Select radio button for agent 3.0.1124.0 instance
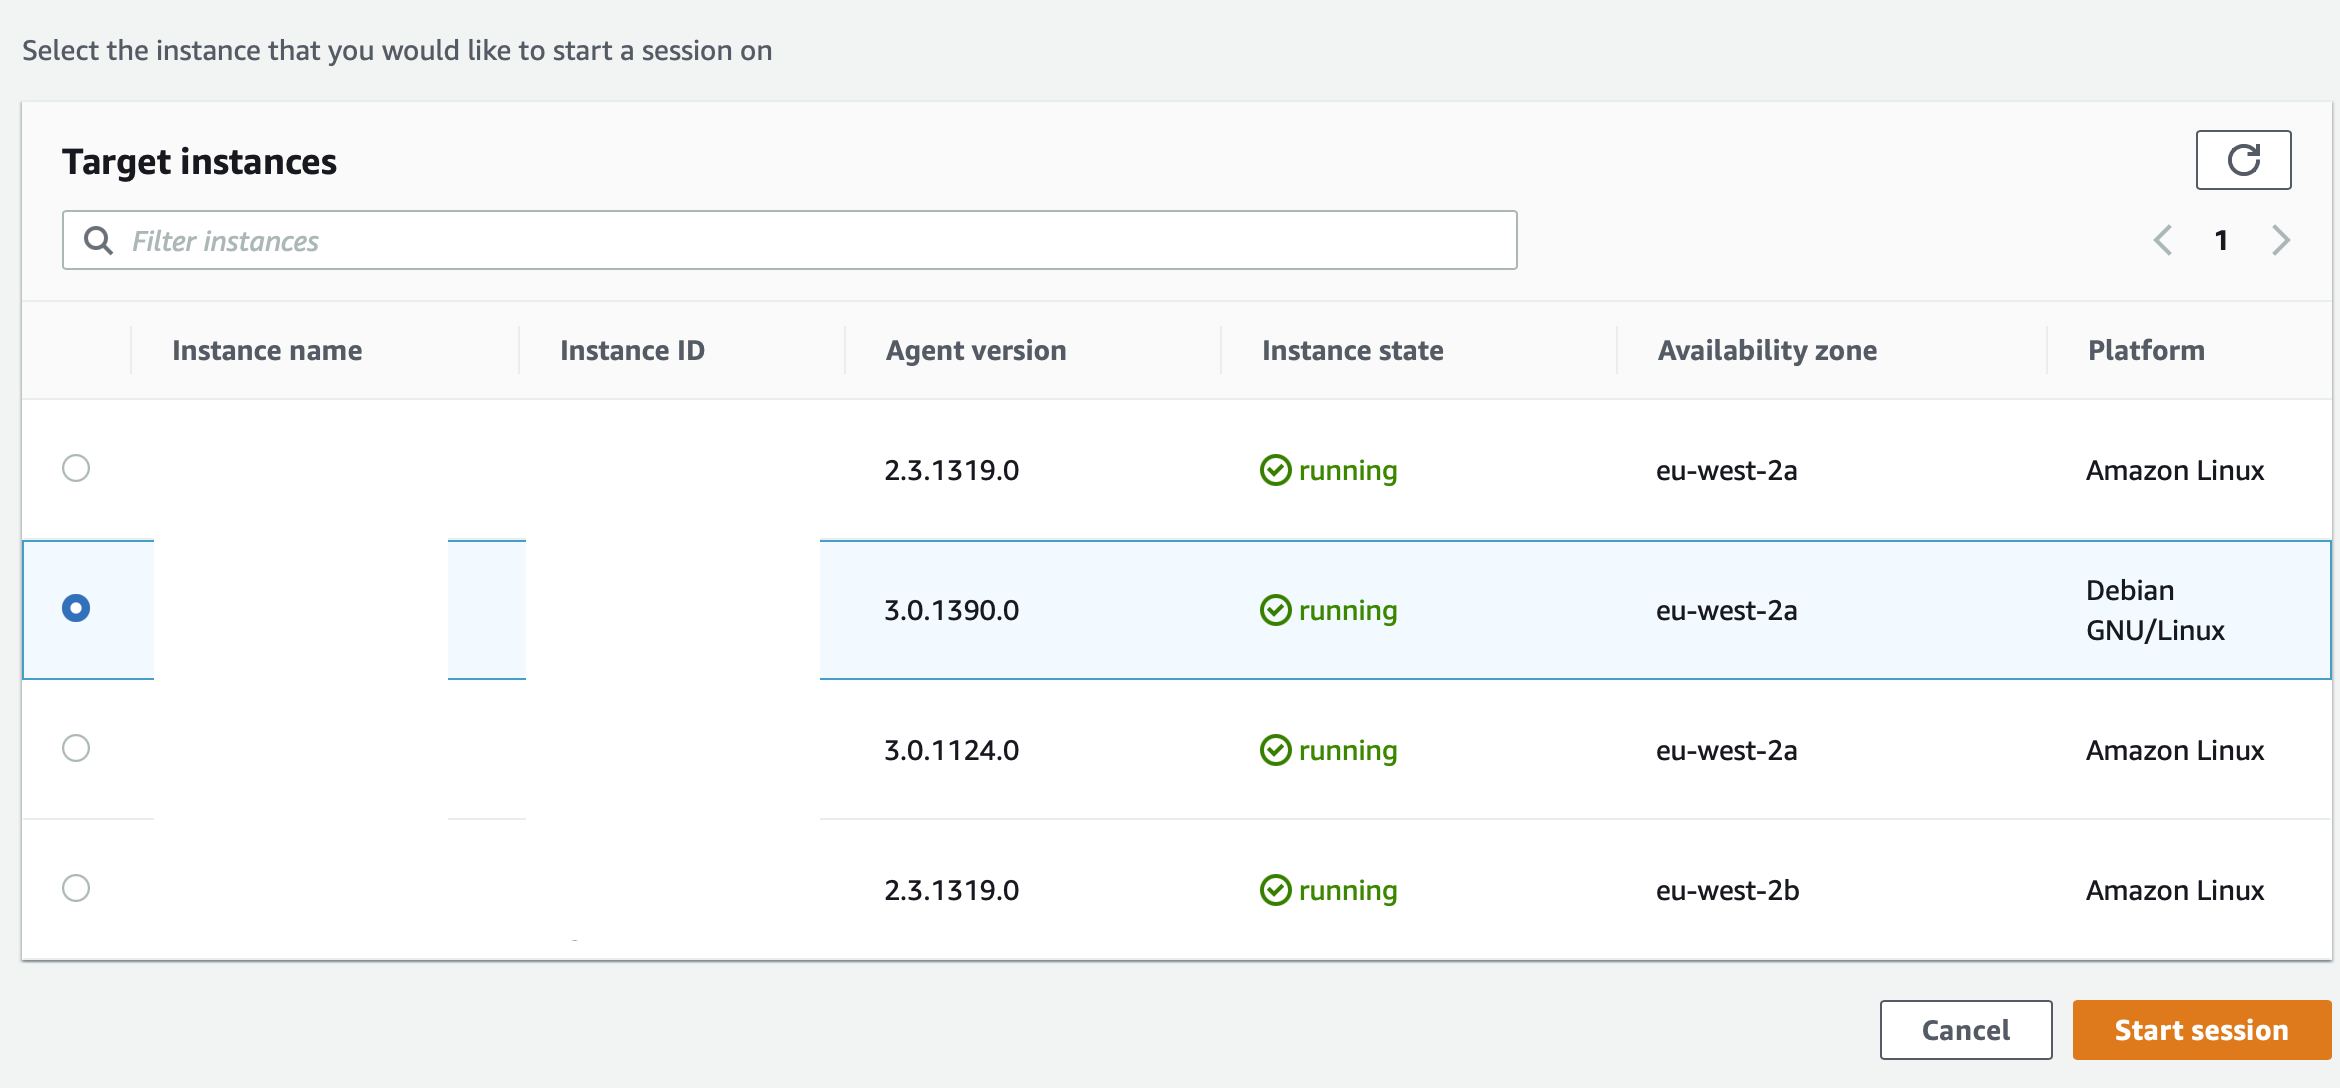Image resolution: width=2340 pixels, height=1088 pixels. (x=76, y=748)
